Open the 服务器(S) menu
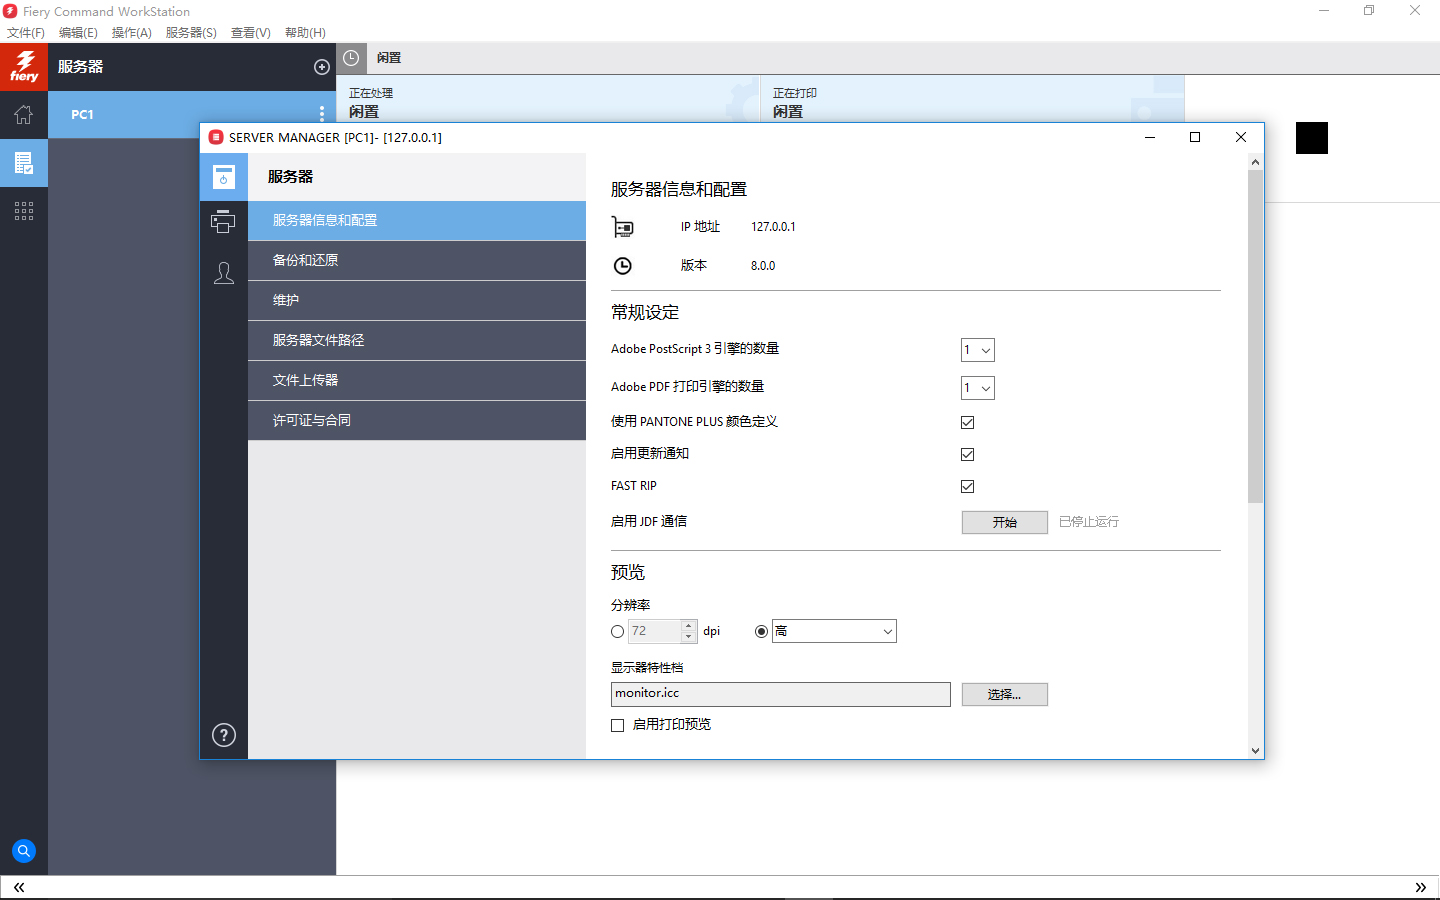Image resolution: width=1440 pixels, height=900 pixels. (x=191, y=32)
